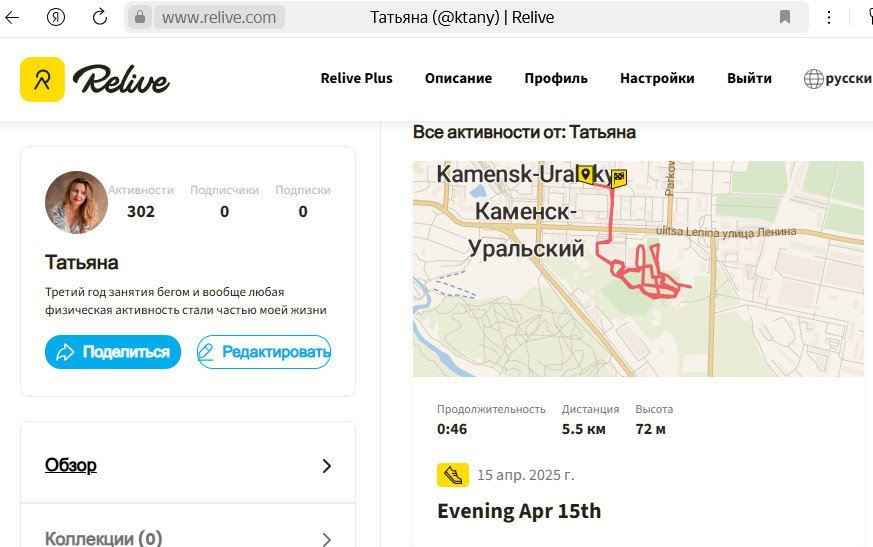This screenshot has height=547, width=873.
Task: Click the distance value 5.5 км
Action: tap(583, 429)
